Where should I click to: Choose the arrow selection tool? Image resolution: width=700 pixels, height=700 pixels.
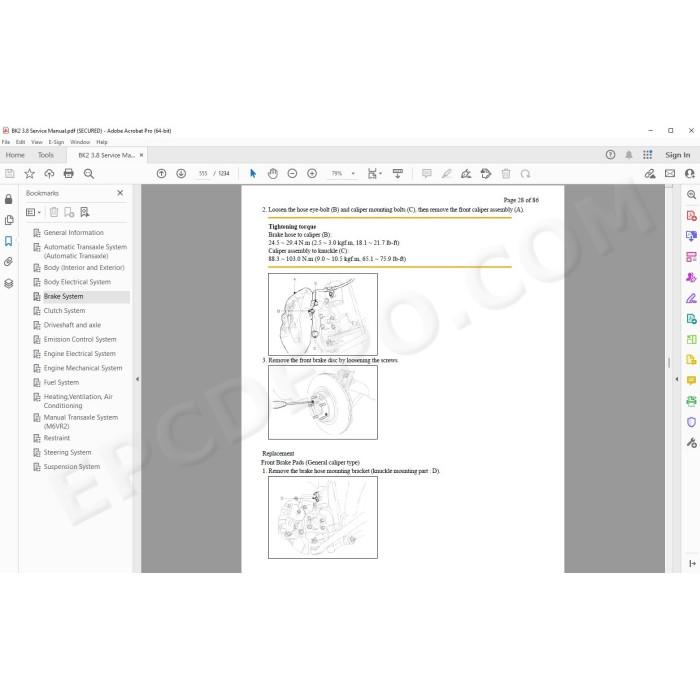[x=253, y=174]
